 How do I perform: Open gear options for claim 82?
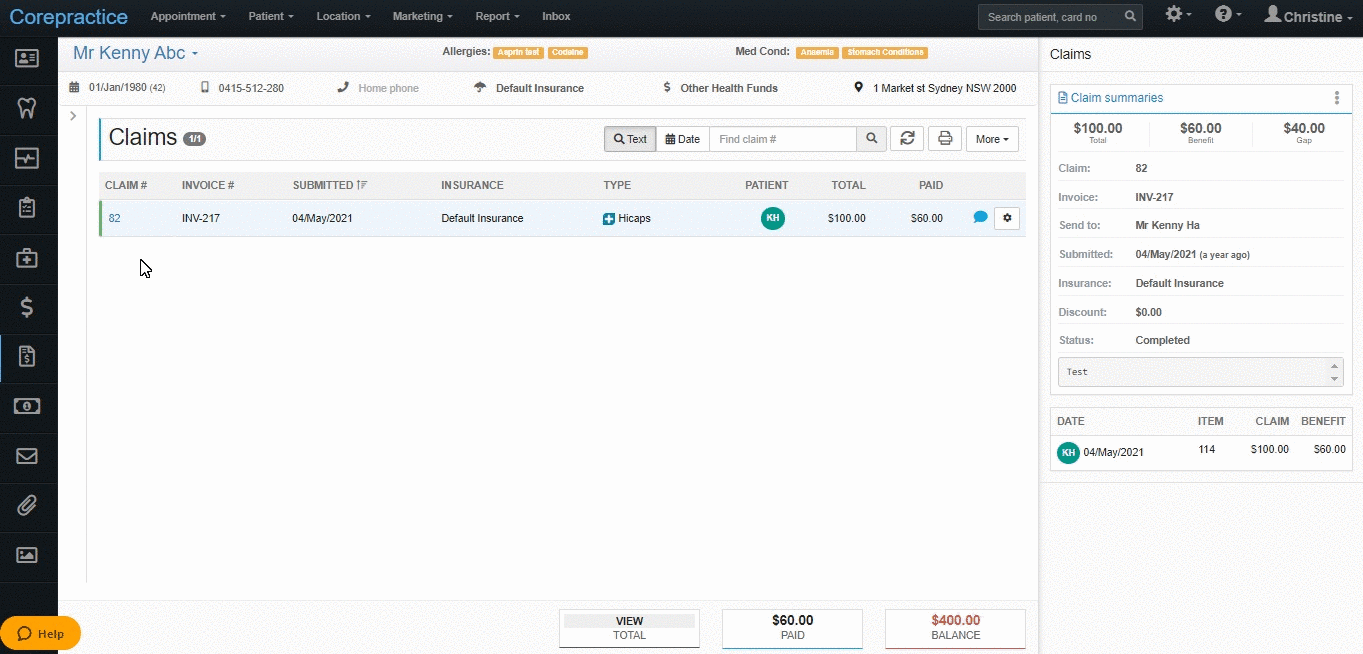point(1007,217)
